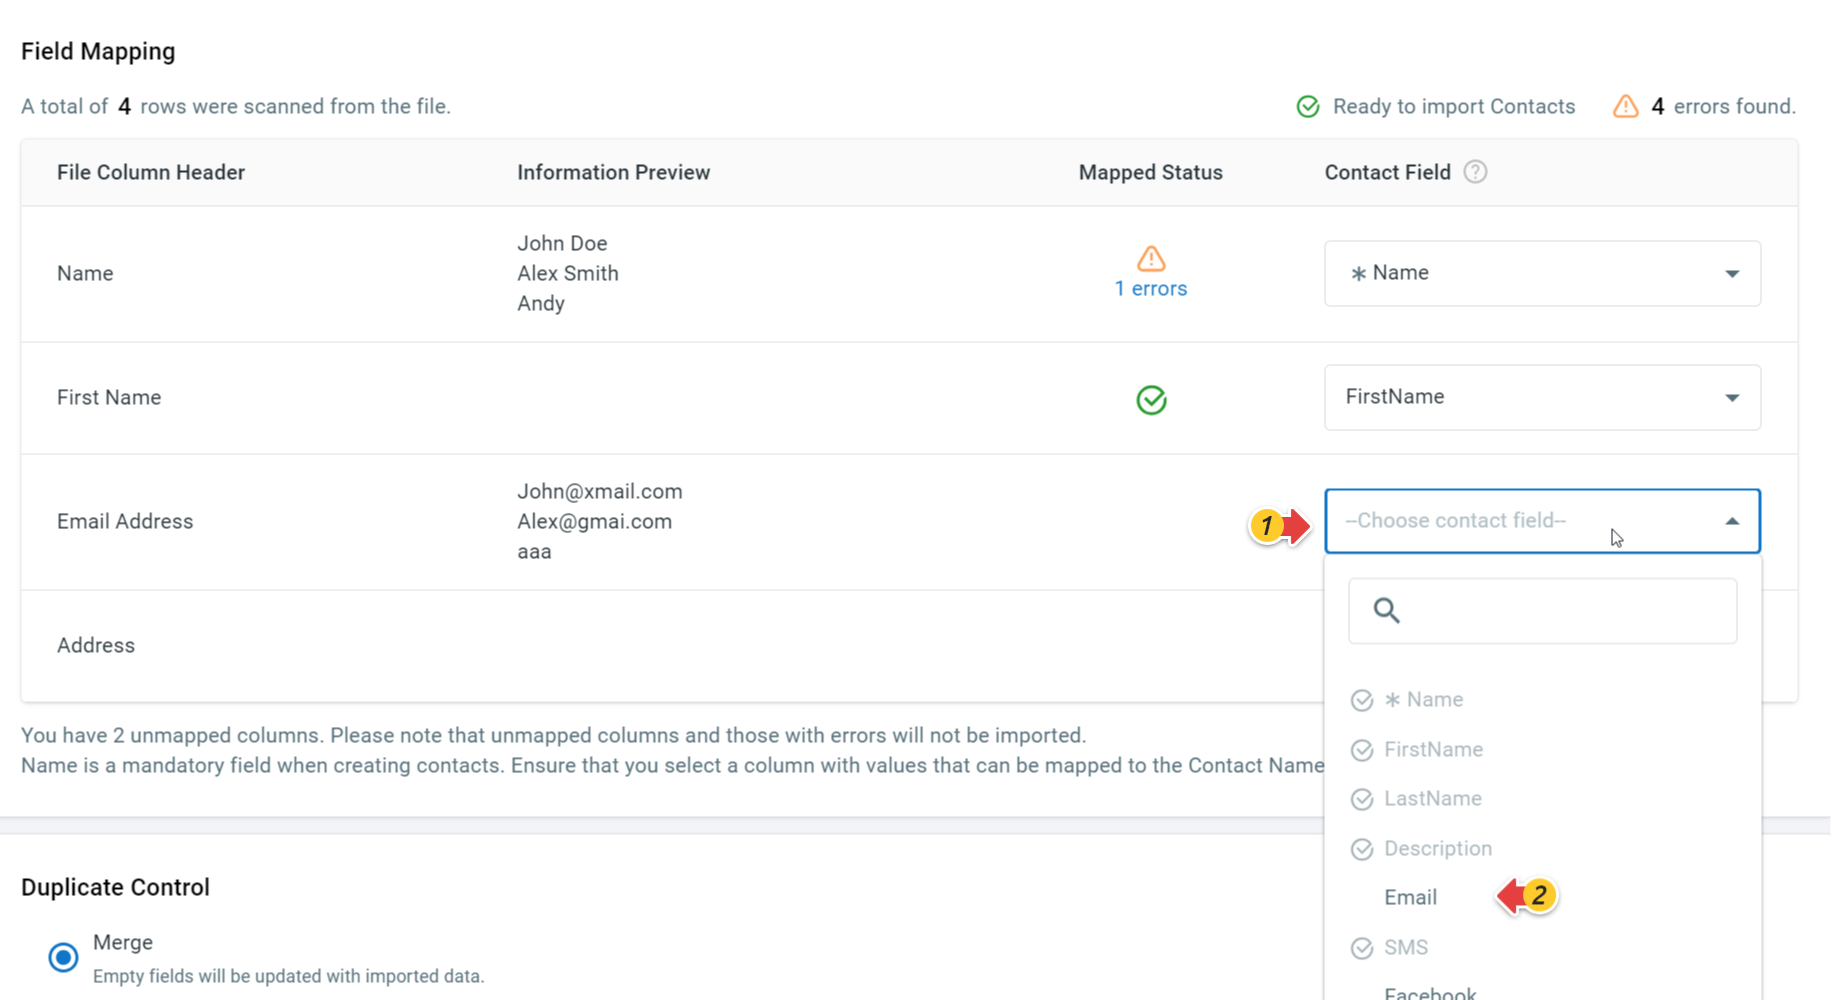Click the warning icon in the Name row
1833x1000 pixels.
coord(1151,258)
